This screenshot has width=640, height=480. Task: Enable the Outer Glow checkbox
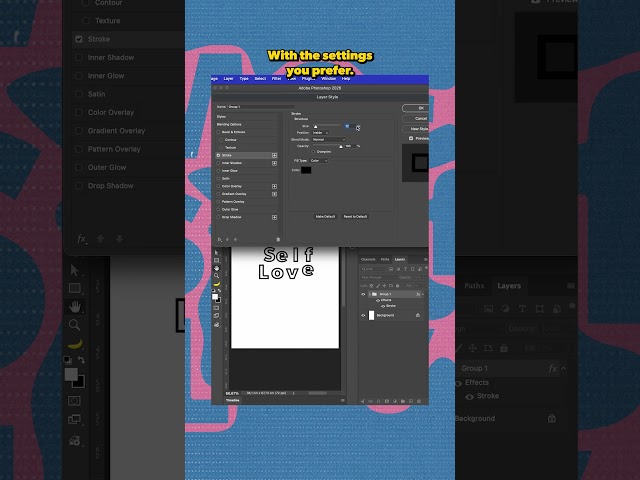click(218, 210)
